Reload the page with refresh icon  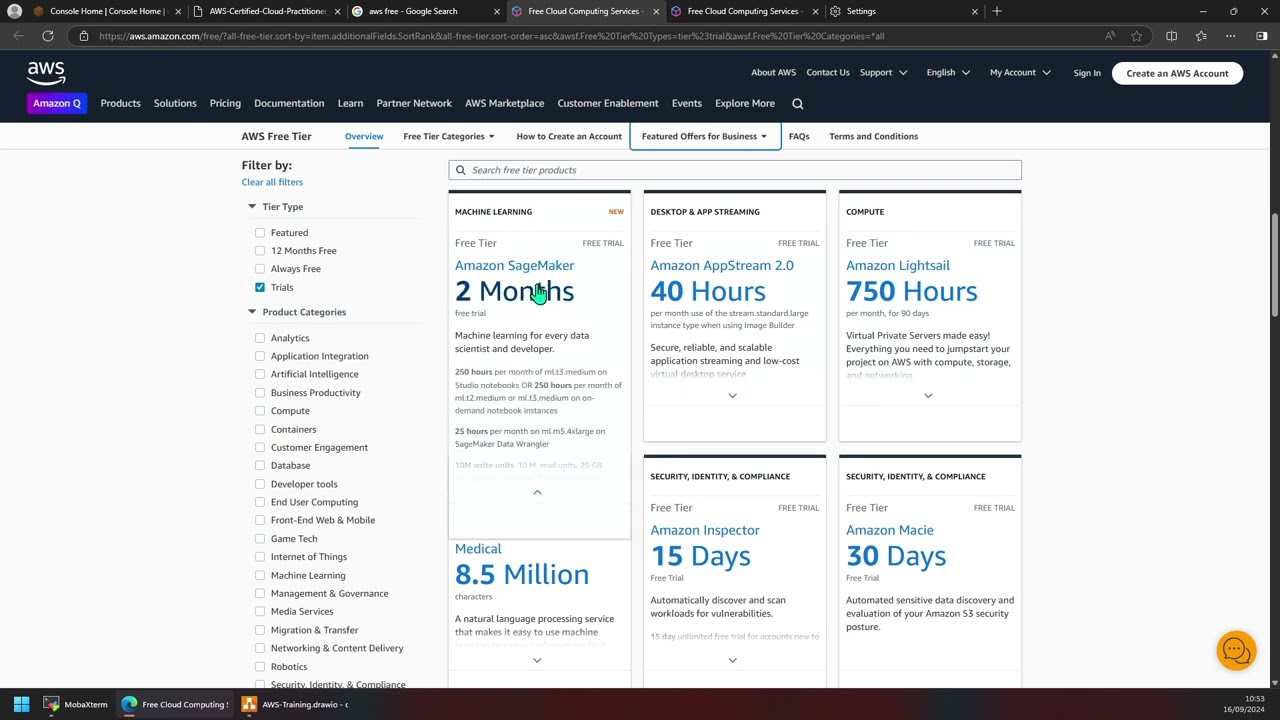pyautogui.click(x=47, y=36)
